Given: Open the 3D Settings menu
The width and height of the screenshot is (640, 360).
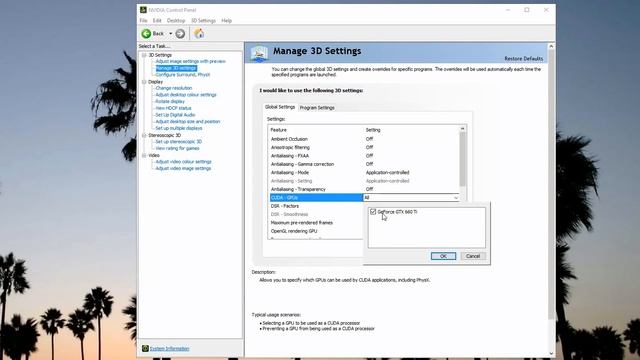Looking at the screenshot, I should [203, 20].
